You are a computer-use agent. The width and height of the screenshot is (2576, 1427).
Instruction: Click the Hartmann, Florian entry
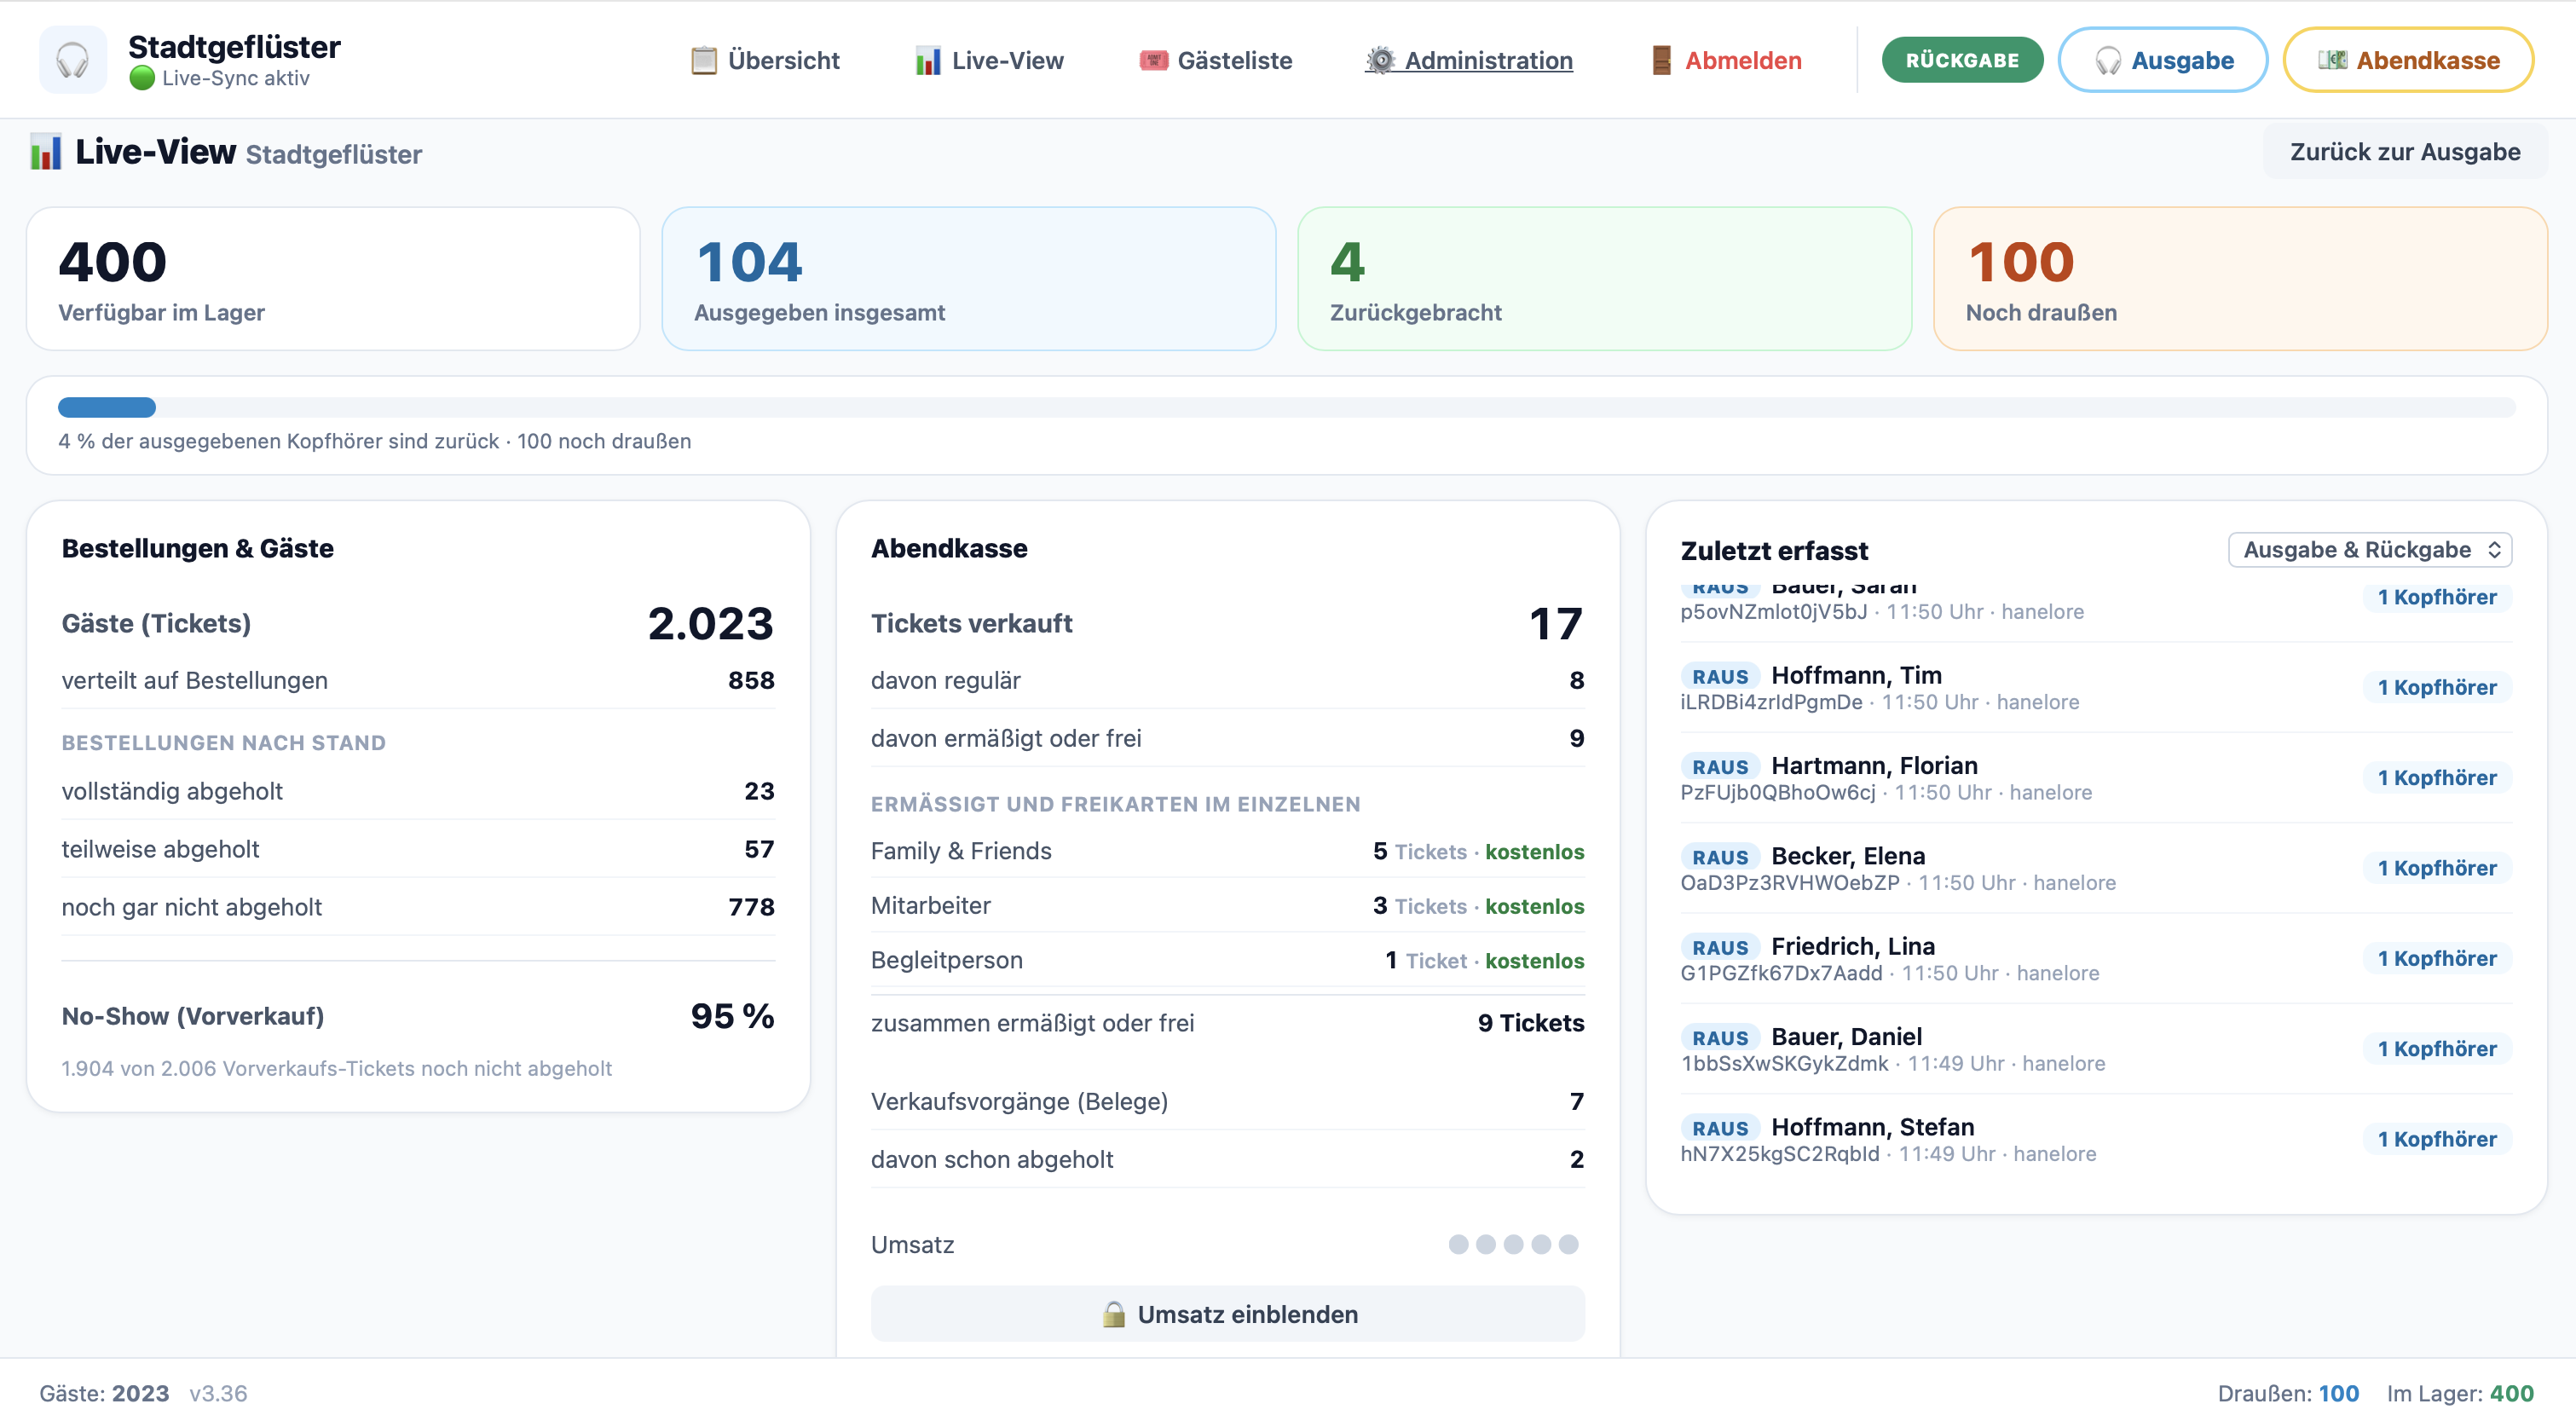(2096, 778)
